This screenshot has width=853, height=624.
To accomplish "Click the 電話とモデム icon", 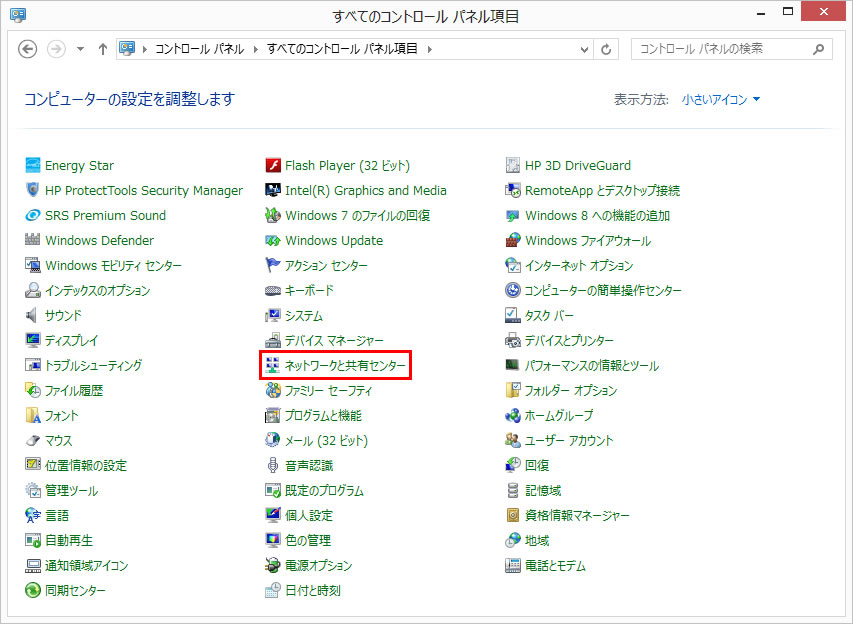I will tap(512, 565).
